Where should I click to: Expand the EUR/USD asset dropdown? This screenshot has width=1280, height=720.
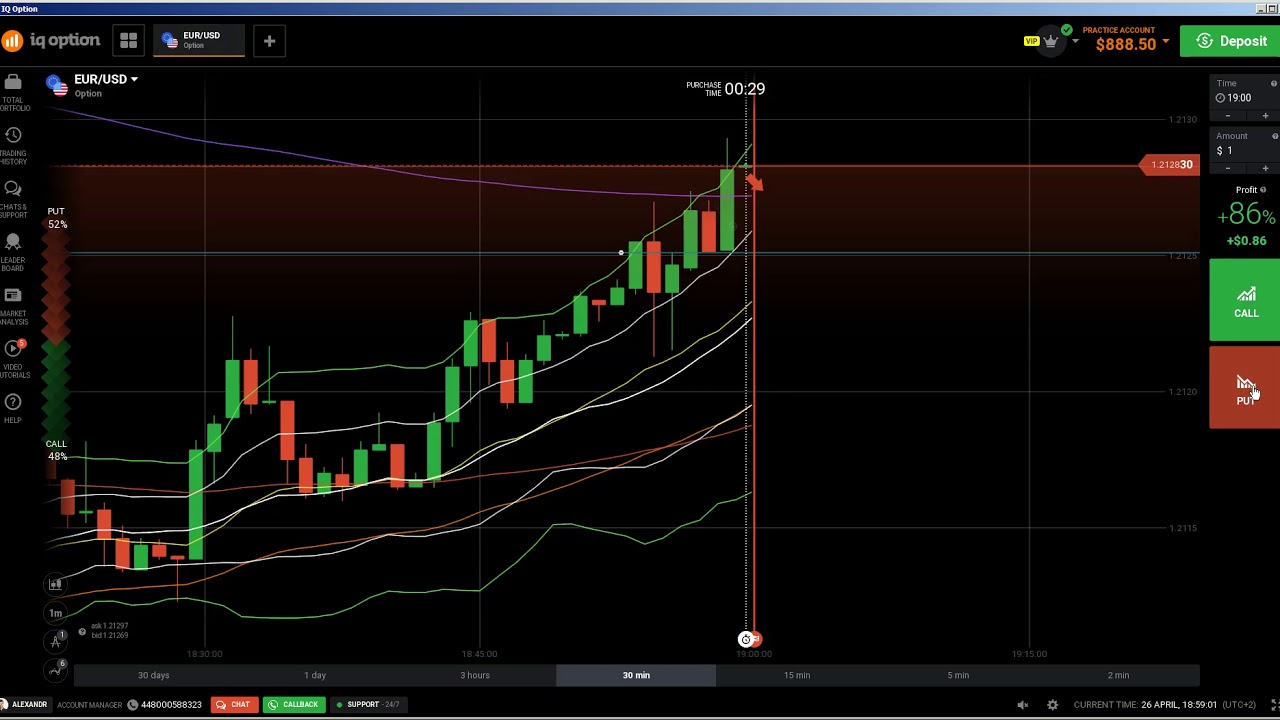pos(134,79)
